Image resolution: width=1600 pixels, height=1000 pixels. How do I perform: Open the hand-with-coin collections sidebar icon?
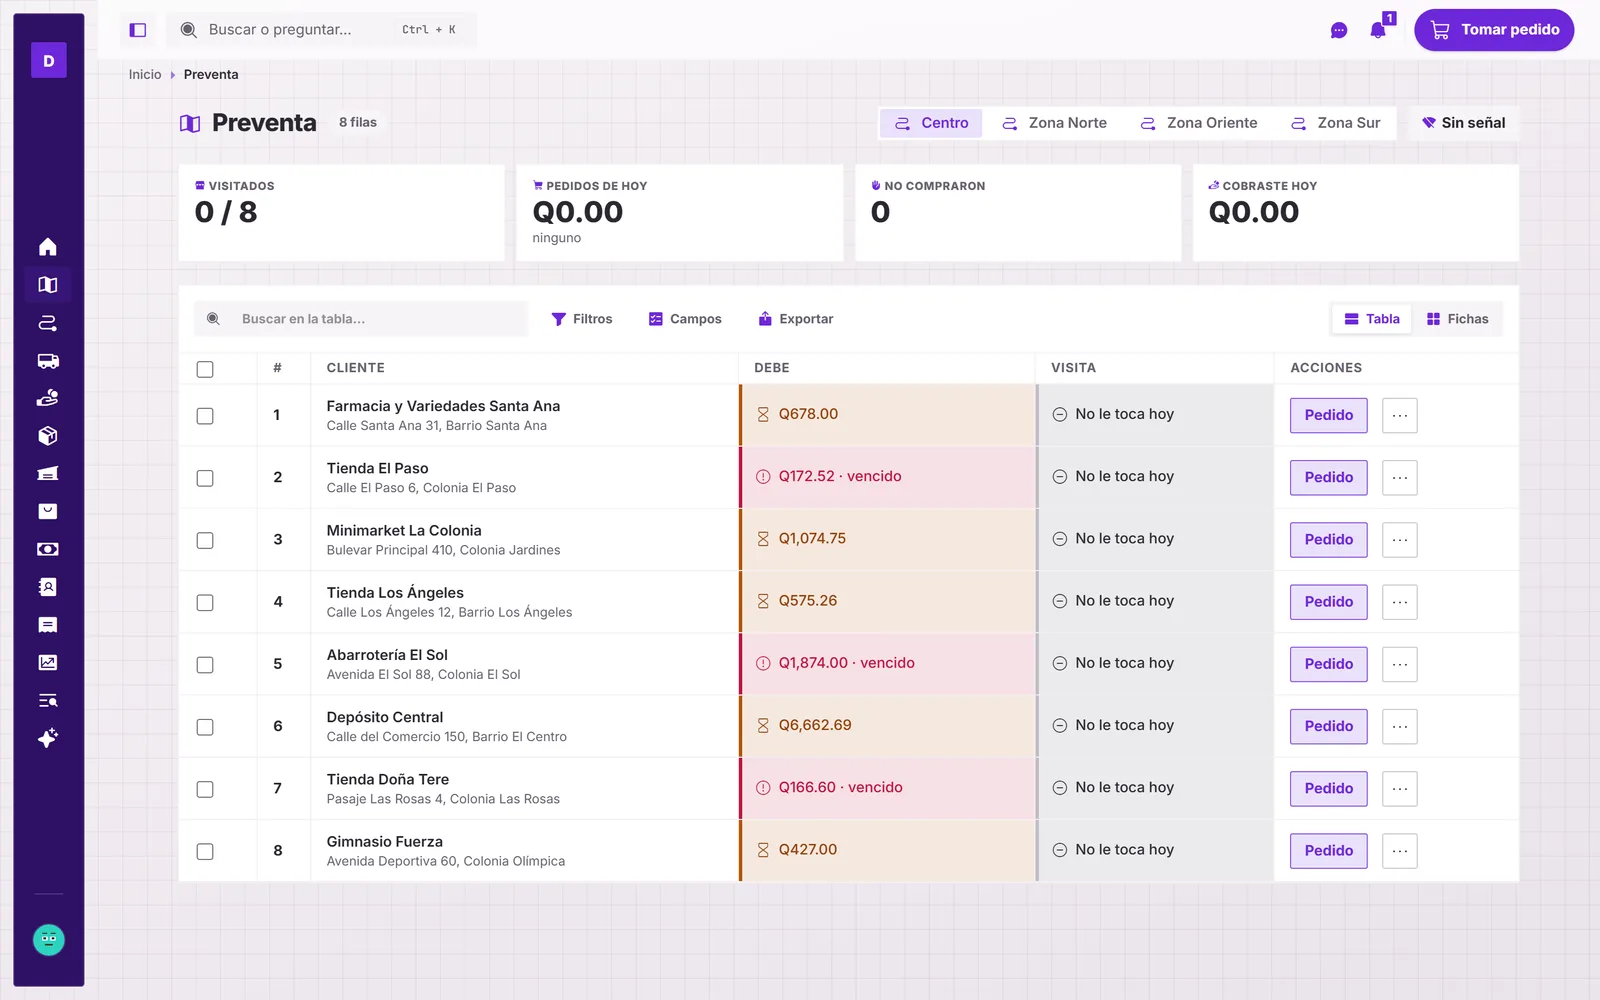(48, 398)
